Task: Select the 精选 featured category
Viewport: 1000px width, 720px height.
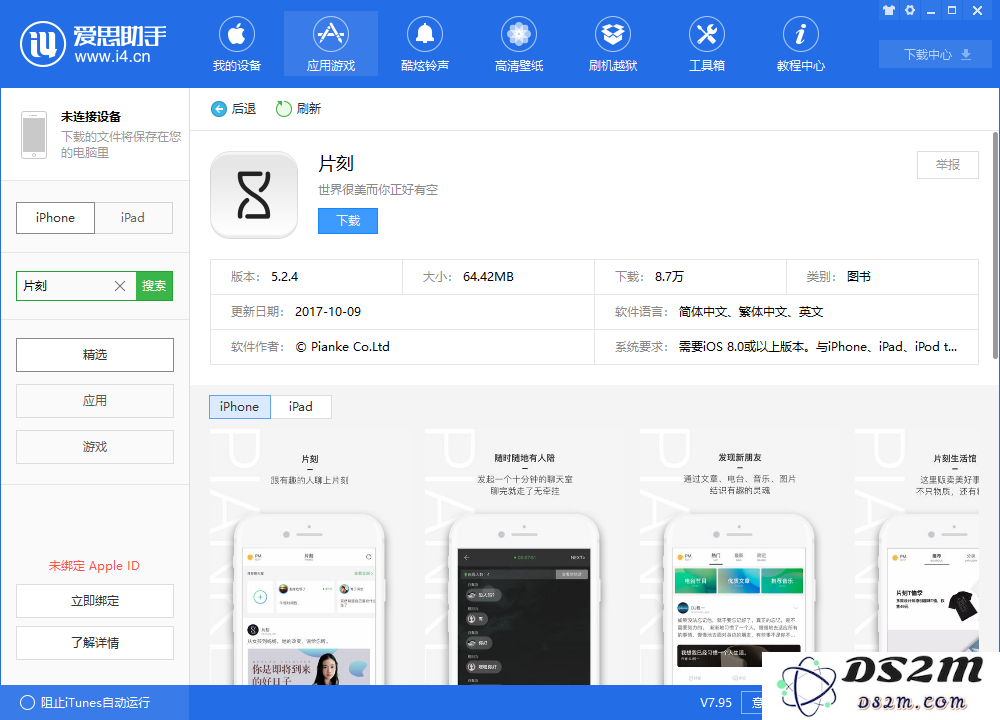Action: (x=95, y=355)
